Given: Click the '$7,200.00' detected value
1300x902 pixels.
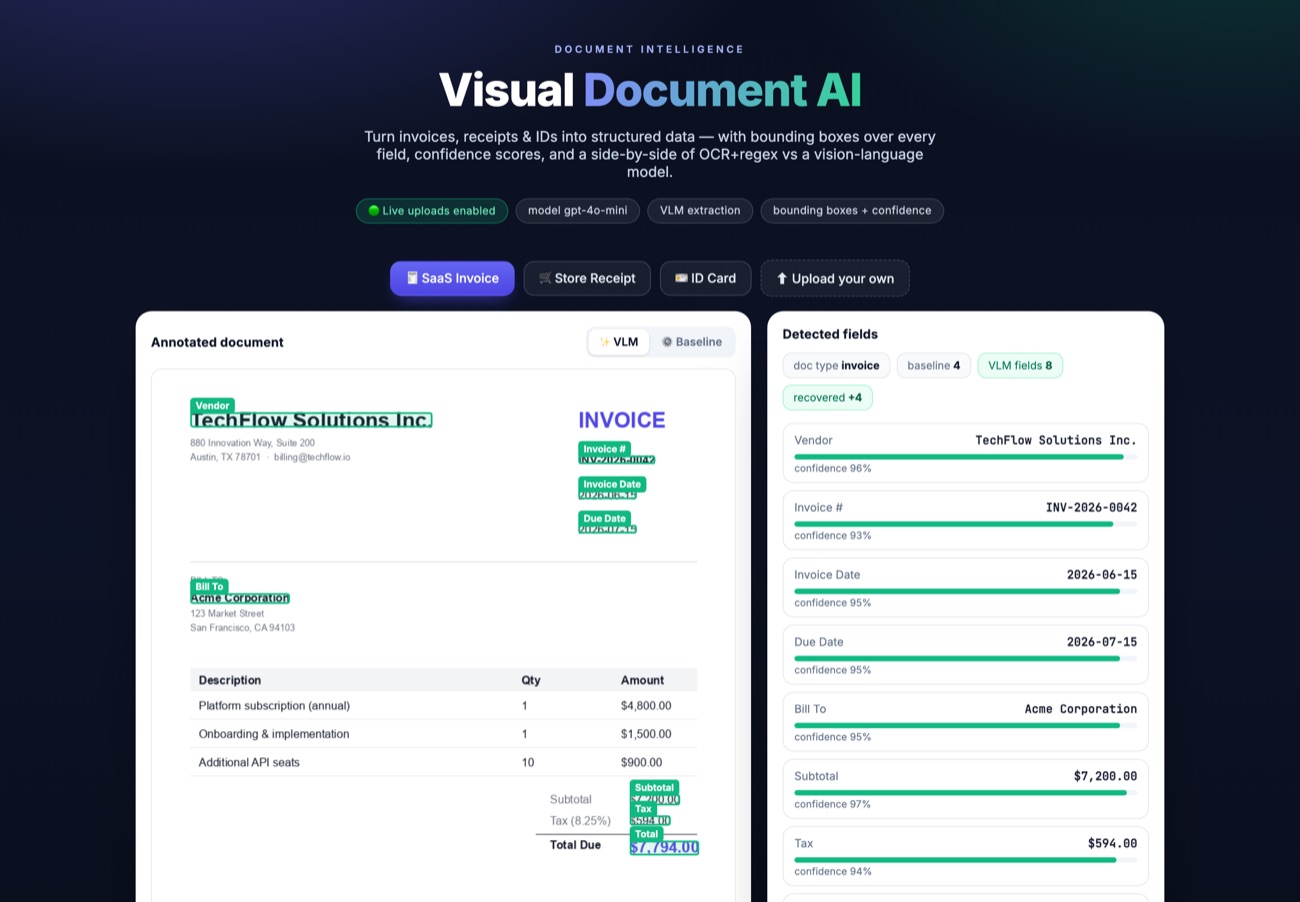Looking at the screenshot, I should pyautogui.click(x=1105, y=776).
